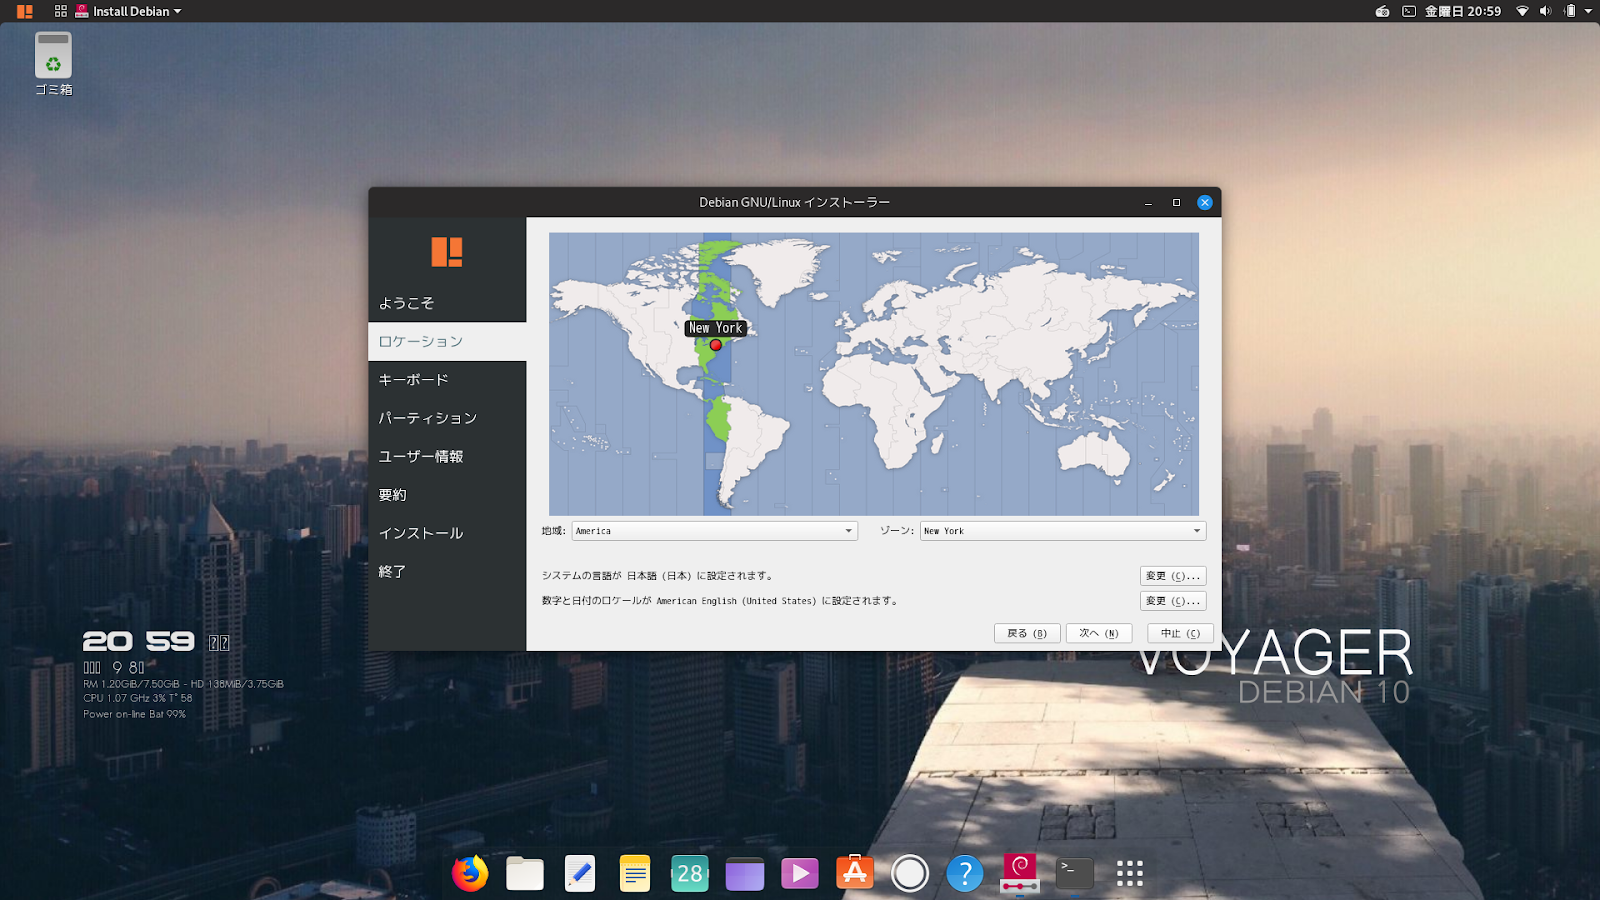1600x900 pixels.
Task: Click the white circle dock icon
Action: (x=910, y=873)
